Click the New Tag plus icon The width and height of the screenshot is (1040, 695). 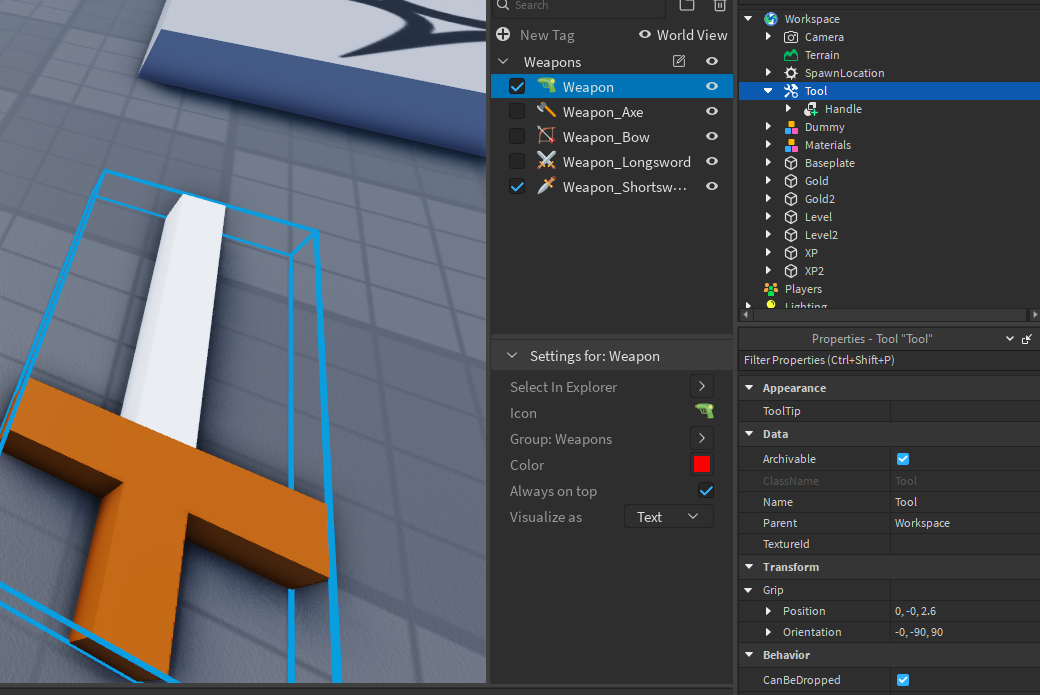click(503, 35)
